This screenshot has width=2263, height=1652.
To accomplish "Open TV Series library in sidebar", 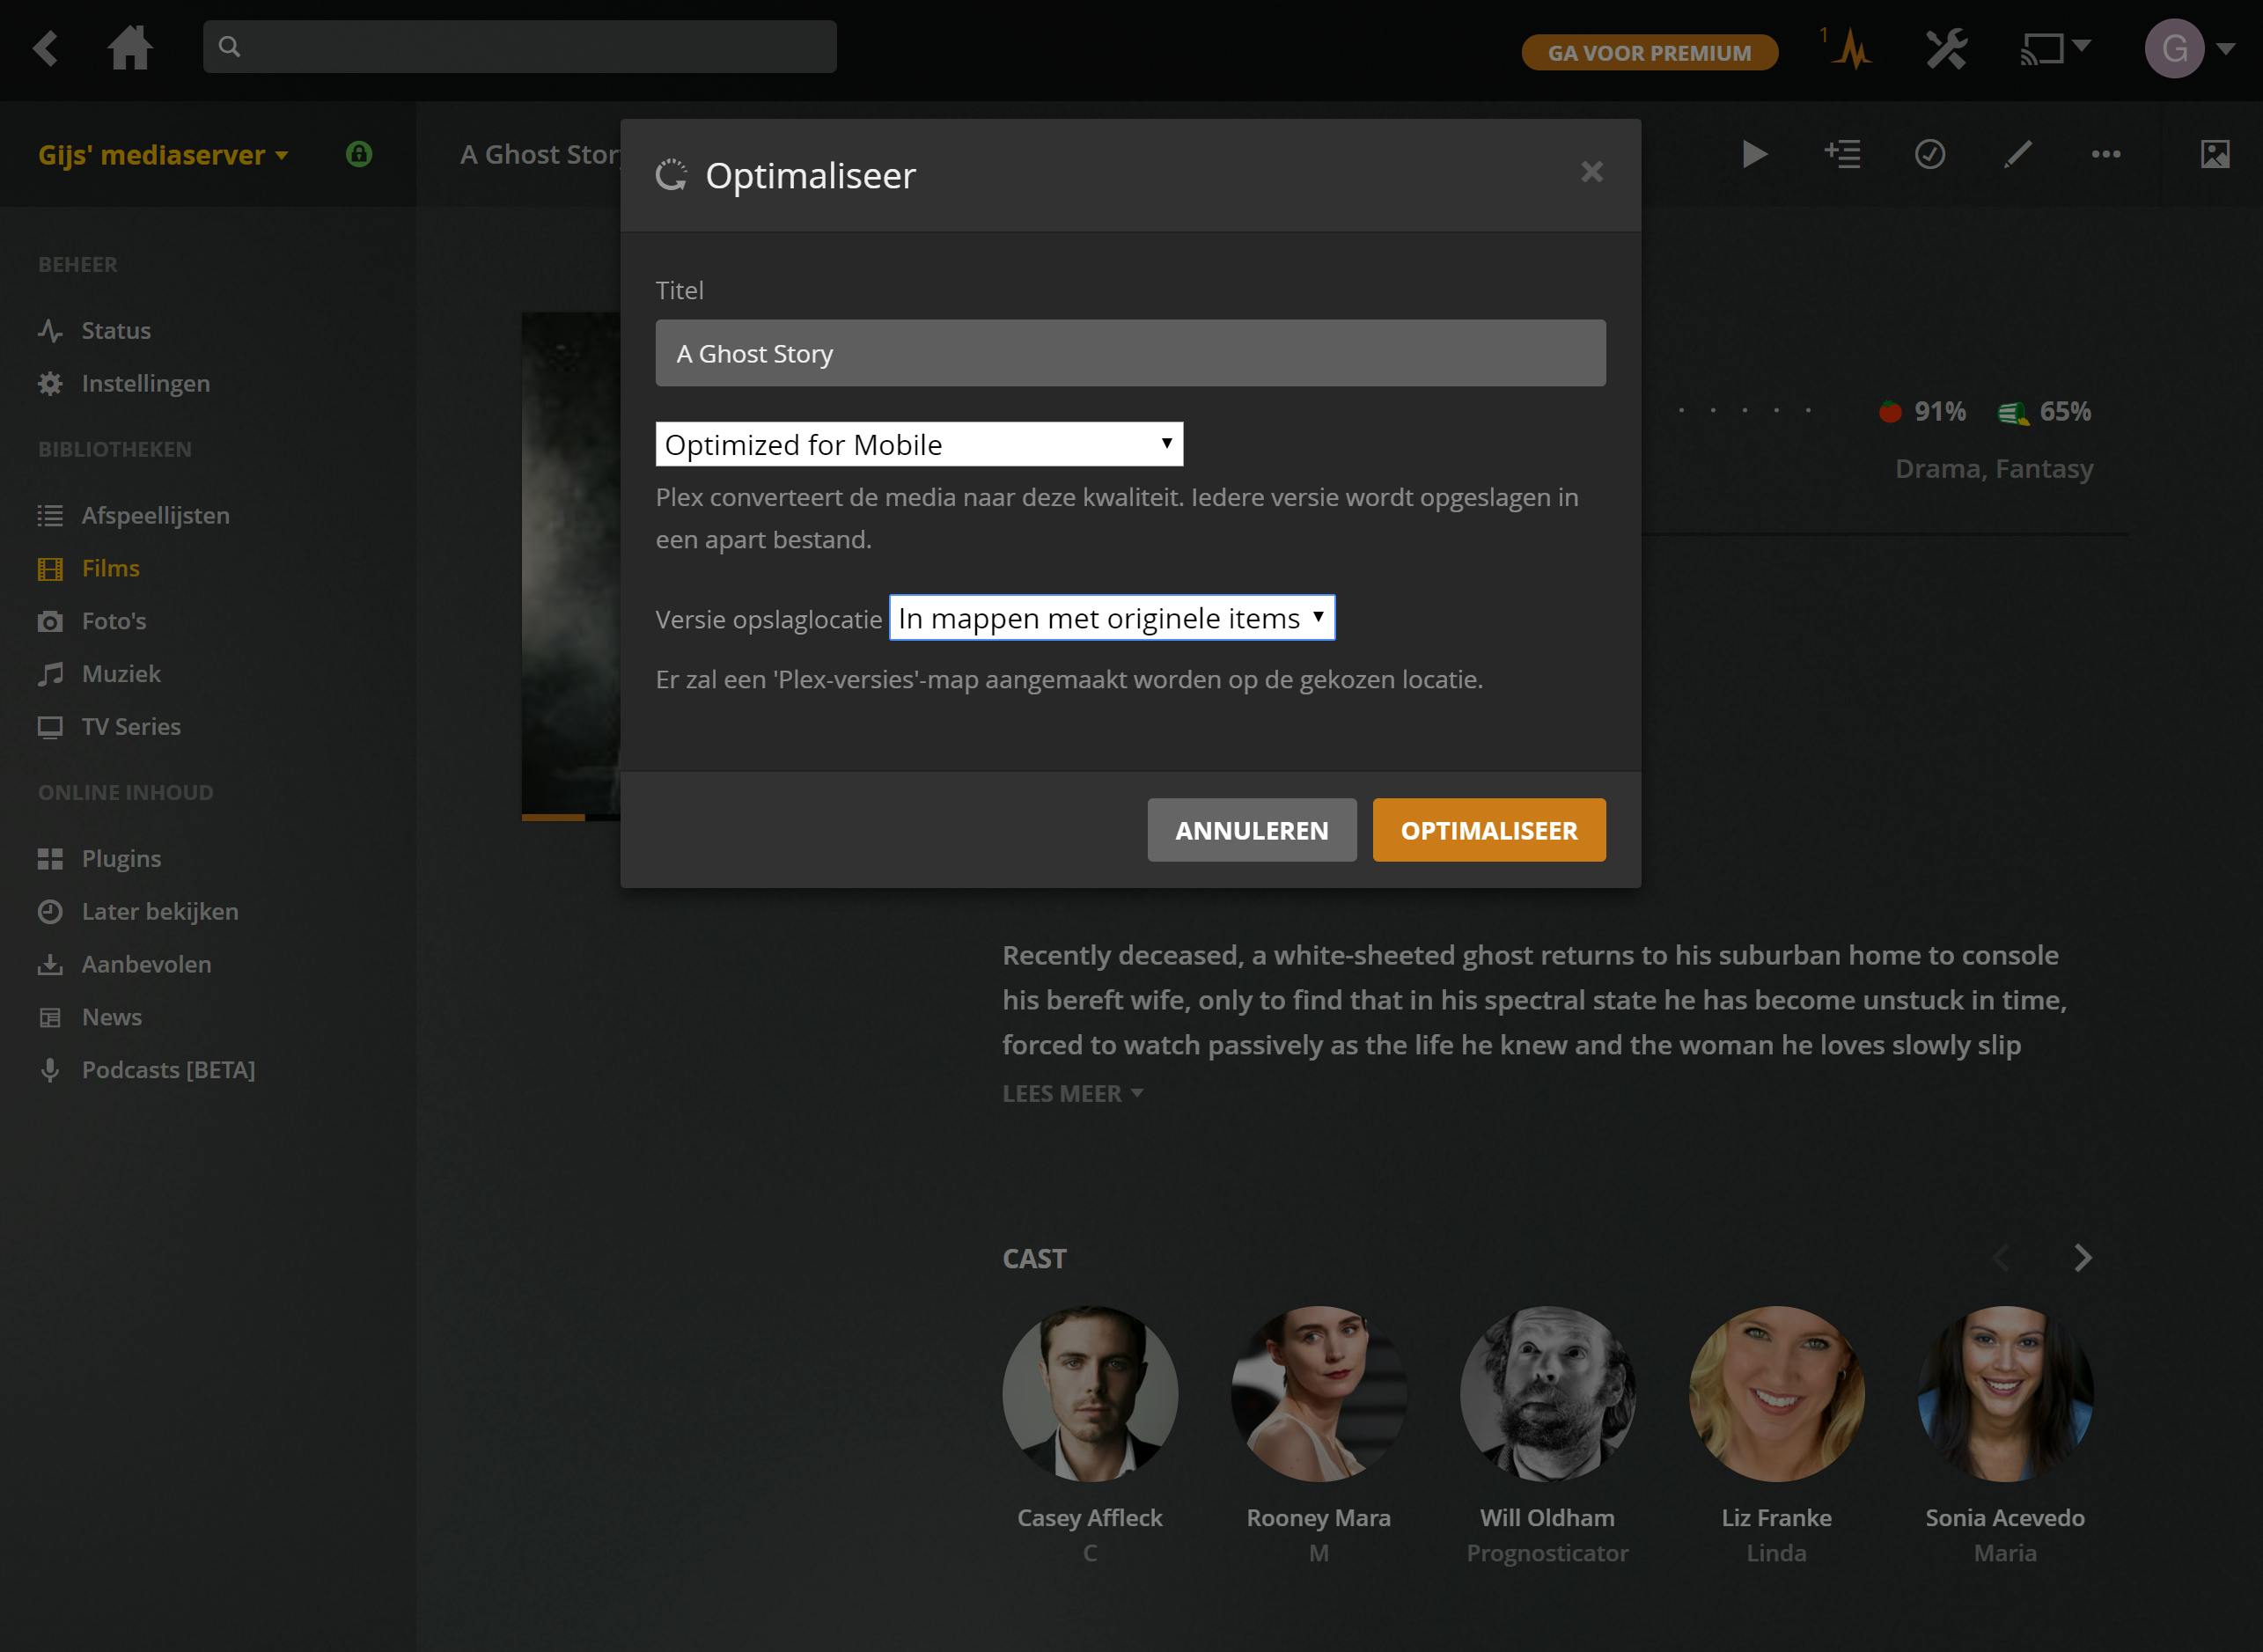I will [131, 727].
